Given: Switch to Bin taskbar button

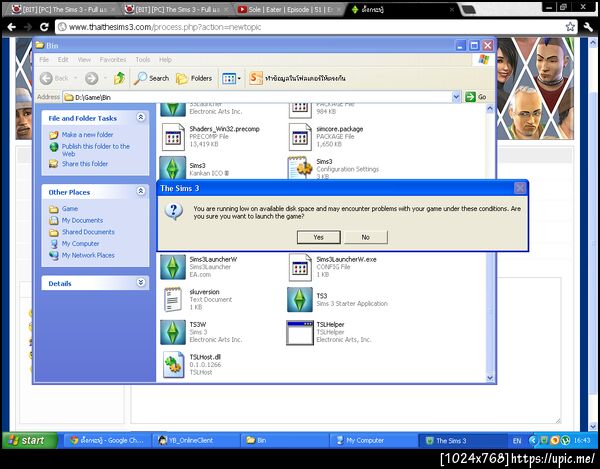Looking at the screenshot, I should (285, 440).
